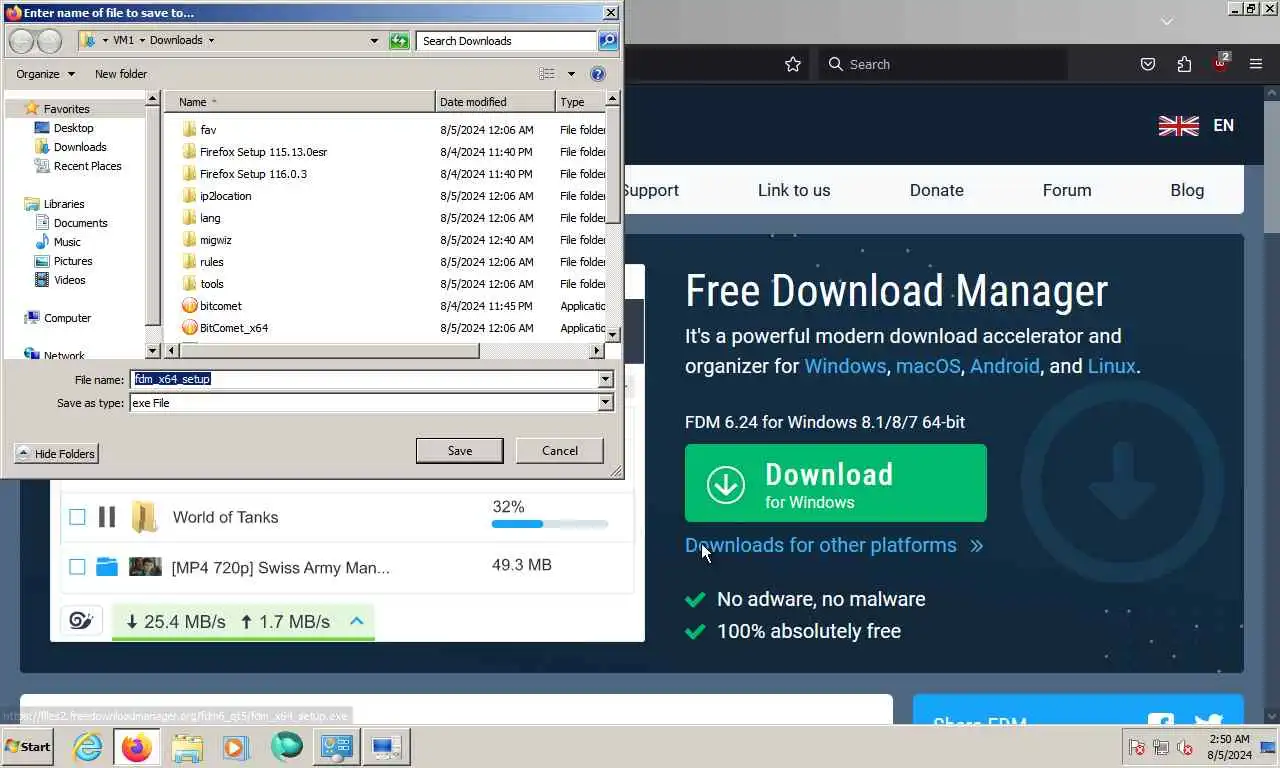Open the Organize dropdown menu
The height and width of the screenshot is (768, 1280).
pyautogui.click(x=46, y=74)
